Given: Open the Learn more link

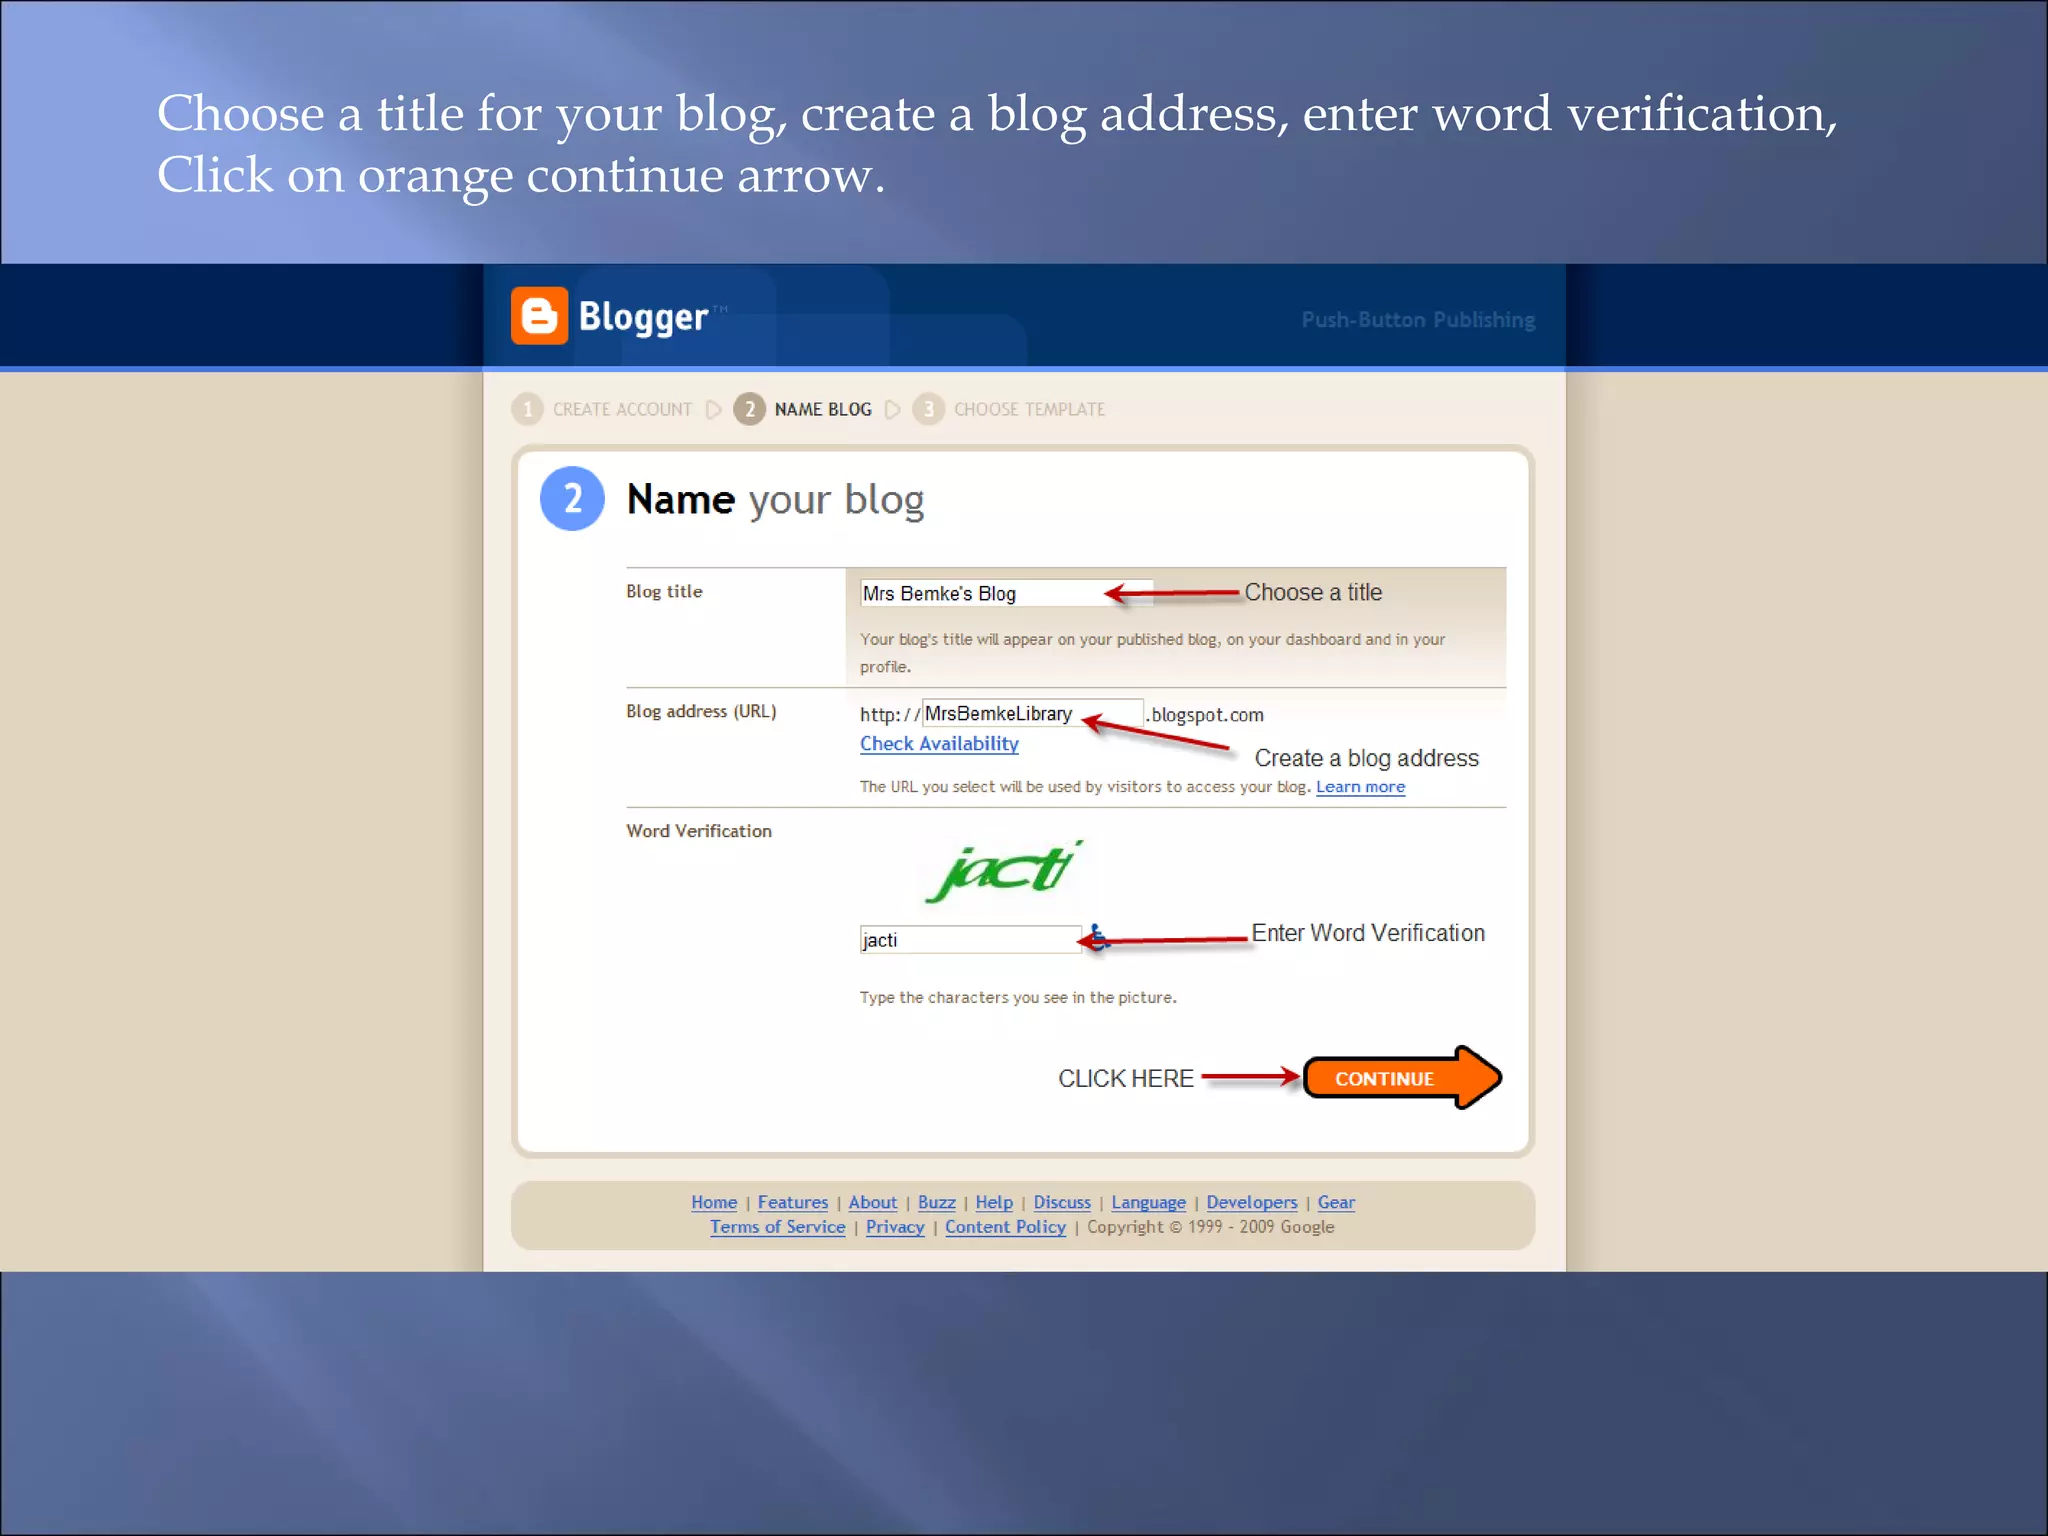Looking at the screenshot, I should coord(1360,787).
